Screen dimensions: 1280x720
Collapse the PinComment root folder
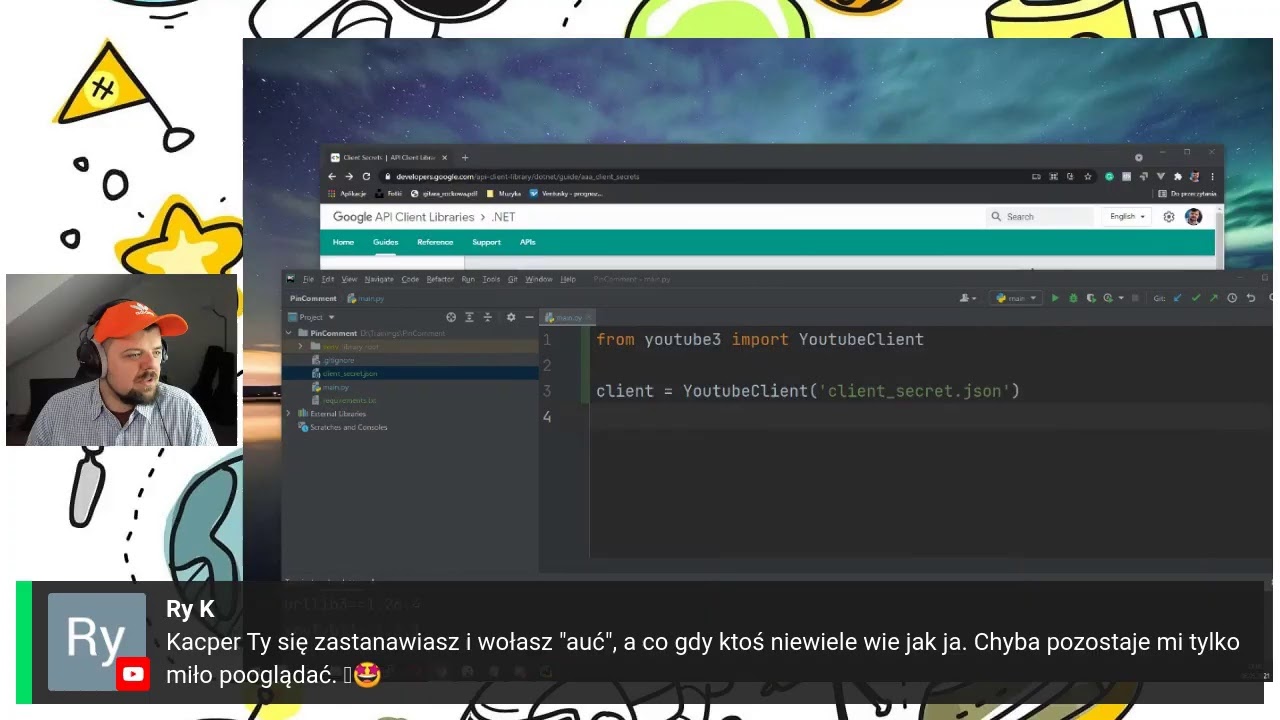point(289,333)
